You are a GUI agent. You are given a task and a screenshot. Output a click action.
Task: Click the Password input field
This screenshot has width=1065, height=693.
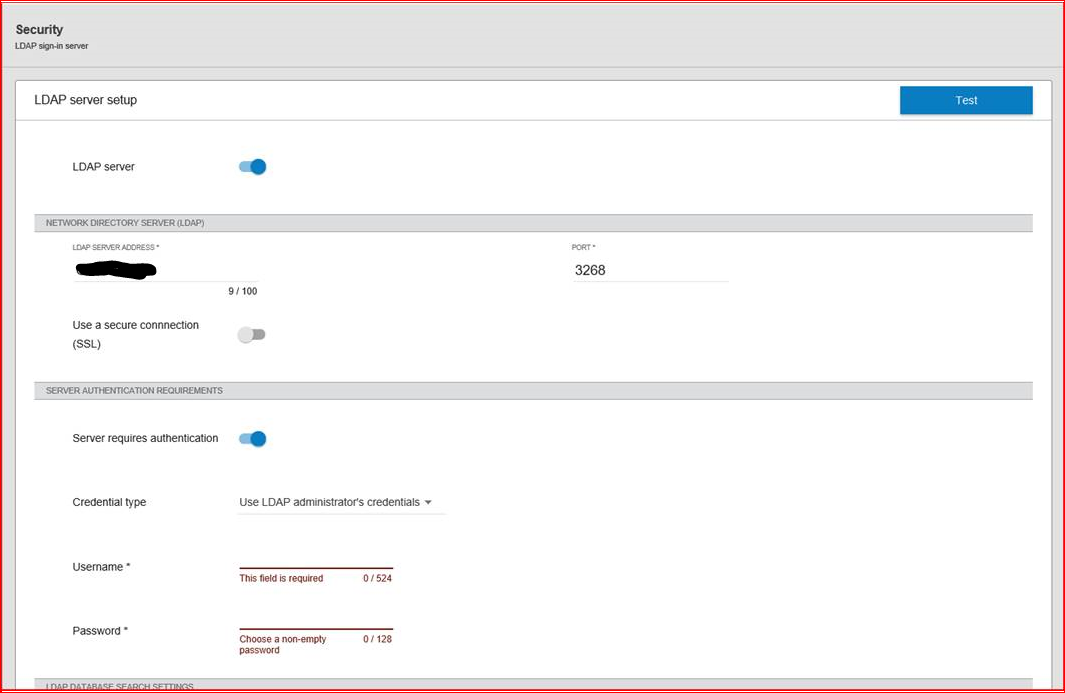pyautogui.click(x=316, y=621)
